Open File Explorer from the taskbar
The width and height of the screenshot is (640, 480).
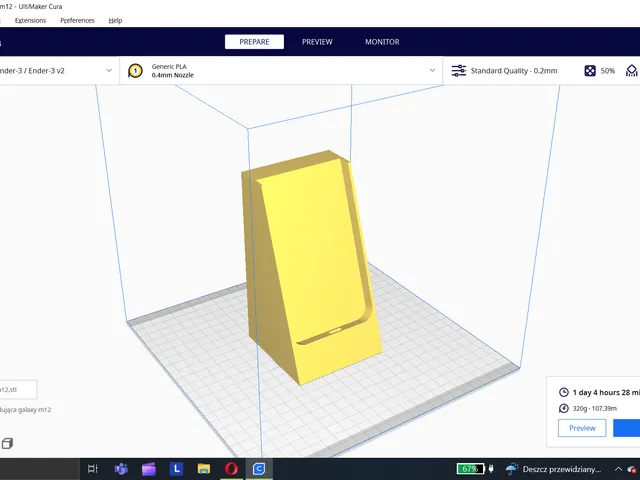tap(204, 469)
